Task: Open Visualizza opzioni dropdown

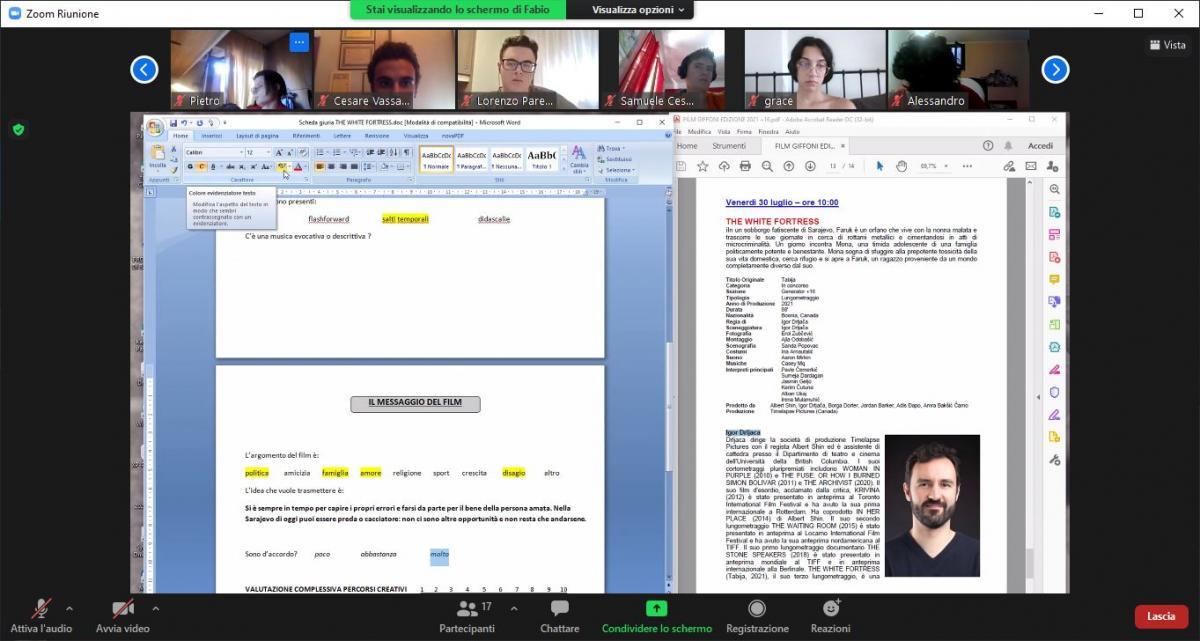Action: 638,10
